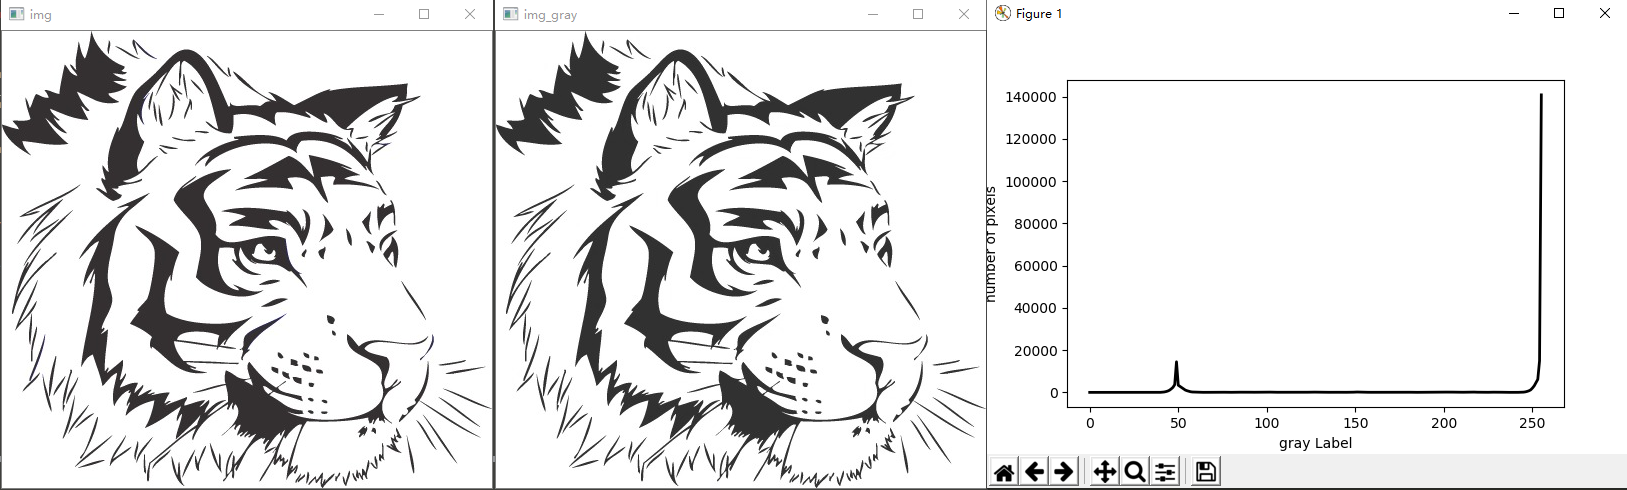The image size is (1627, 490).
Task: Click the 250 x-axis tick label
Action: point(1532,423)
